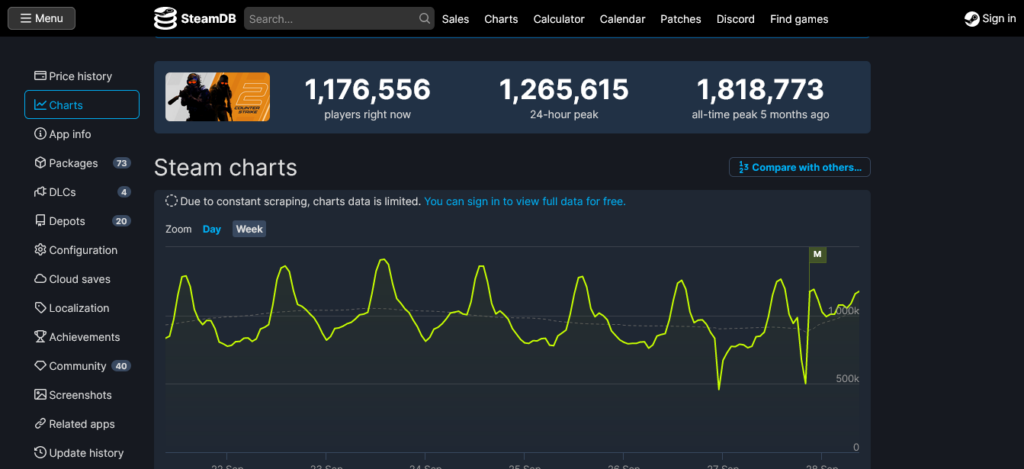The height and width of the screenshot is (469, 1024).
Task: Click the Charts line-graph sidebar icon
Action: pyautogui.click(x=40, y=105)
